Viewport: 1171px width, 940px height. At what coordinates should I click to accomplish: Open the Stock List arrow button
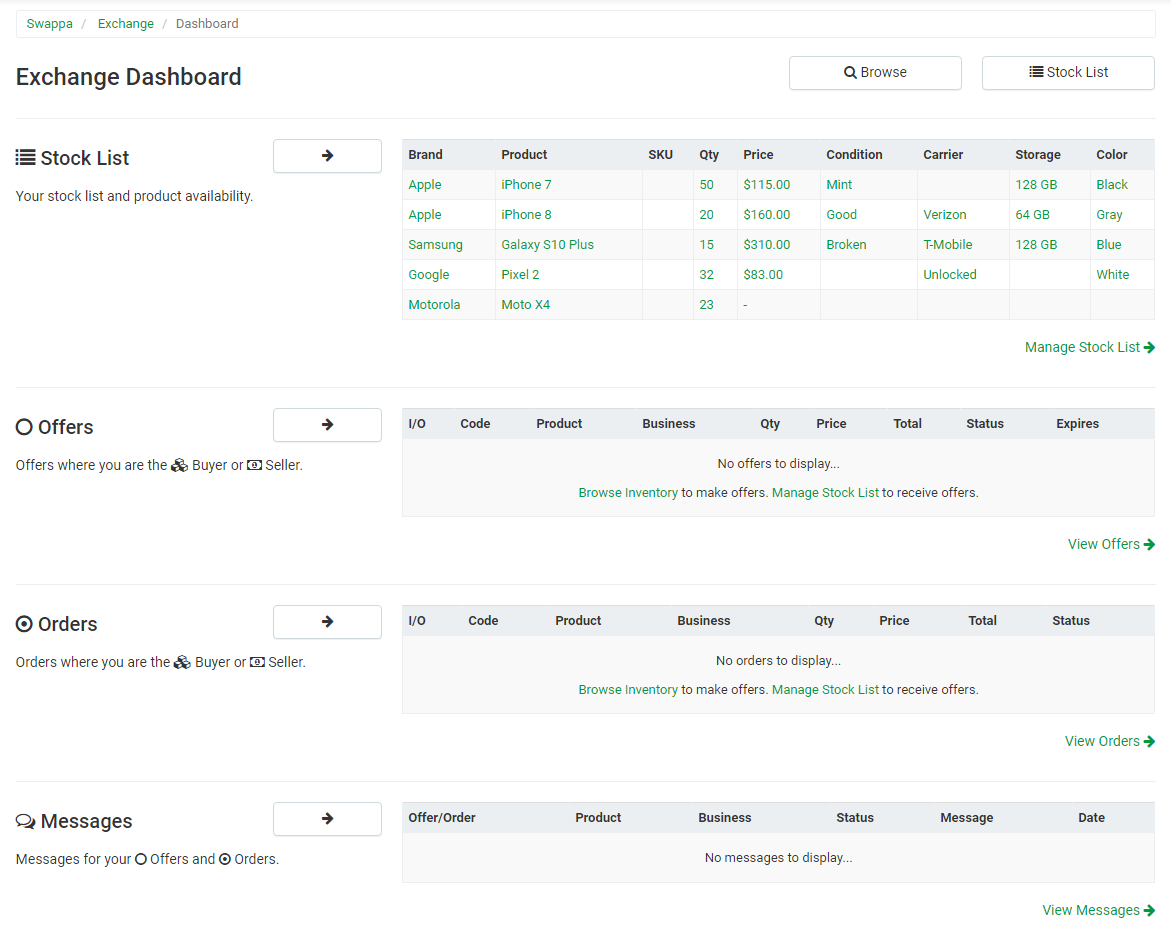327,156
